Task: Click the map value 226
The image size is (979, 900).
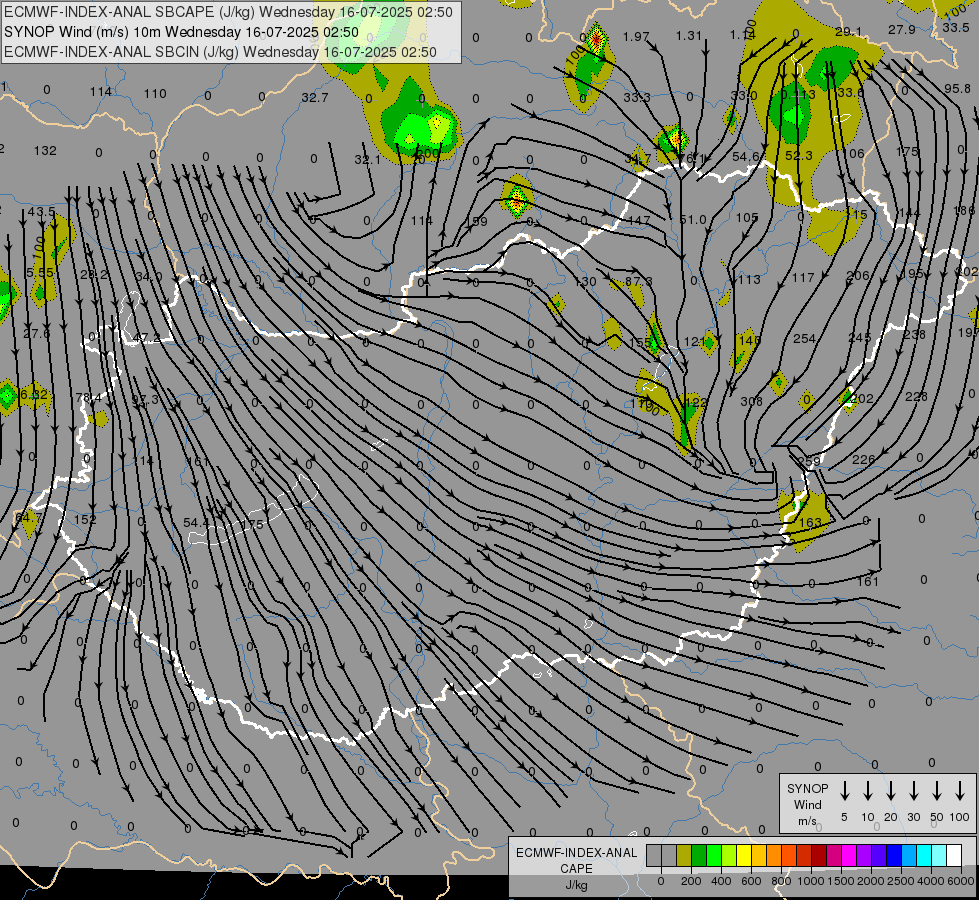Action: (x=863, y=460)
